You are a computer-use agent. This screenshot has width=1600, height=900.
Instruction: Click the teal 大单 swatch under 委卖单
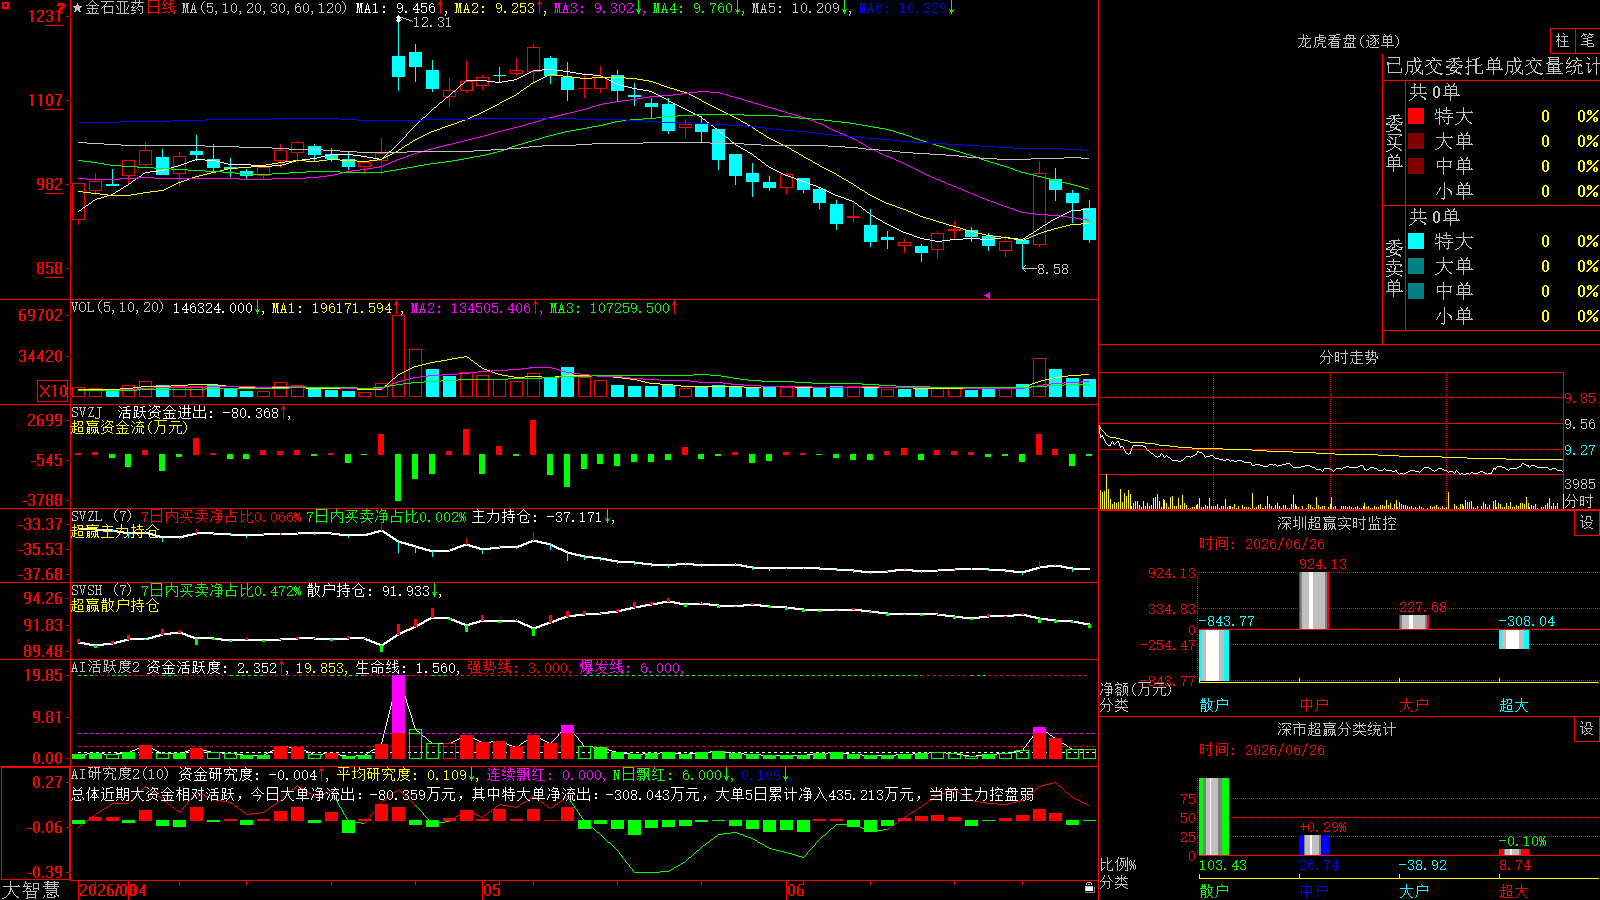pos(1416,266)
